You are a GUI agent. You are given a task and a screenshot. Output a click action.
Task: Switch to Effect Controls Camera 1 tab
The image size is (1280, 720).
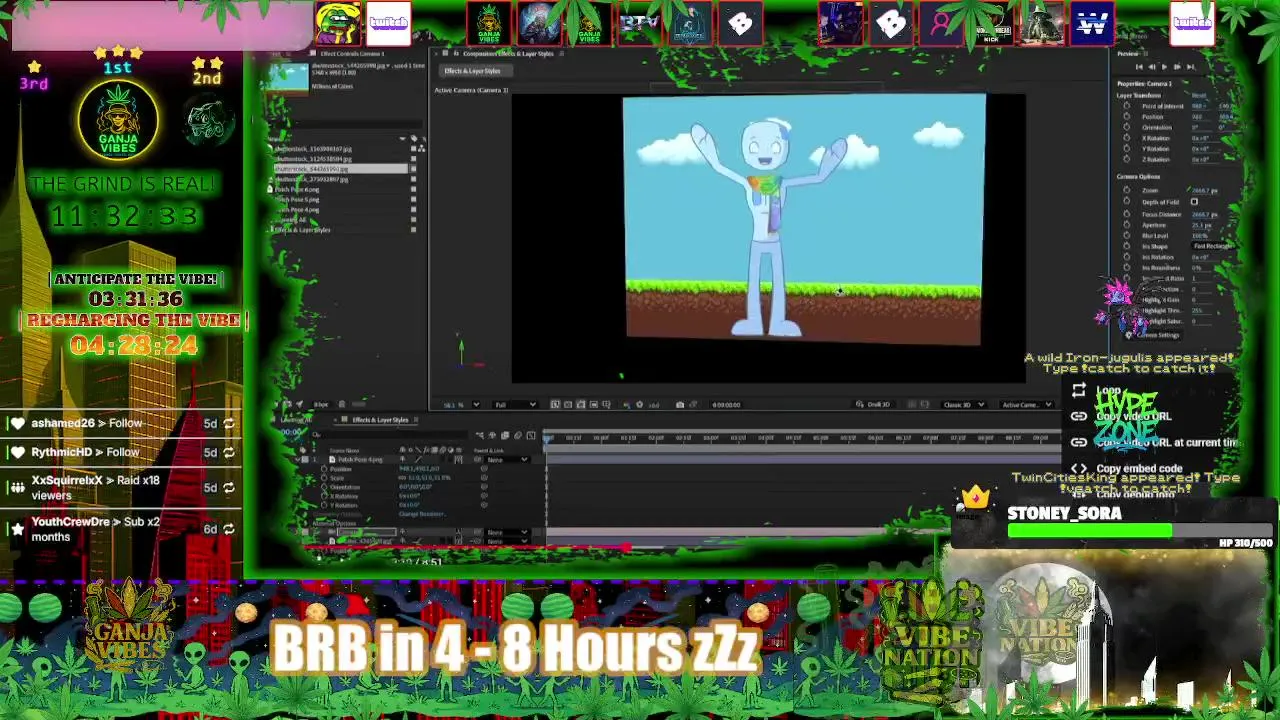(x=353, y=54)
